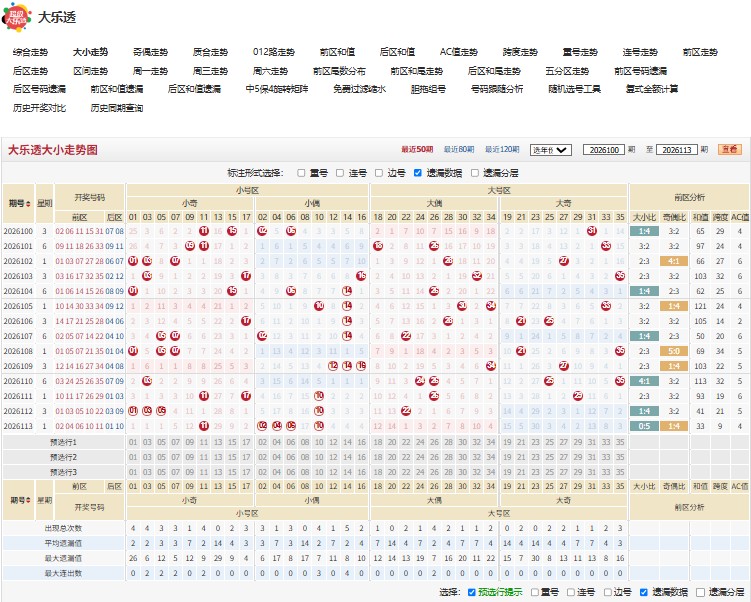Image resolution: width=751 pixels, height=602 pixels.
Task: Sort by 期号 in the footer header
Action: pyautogui.click(x=20, y=500)
